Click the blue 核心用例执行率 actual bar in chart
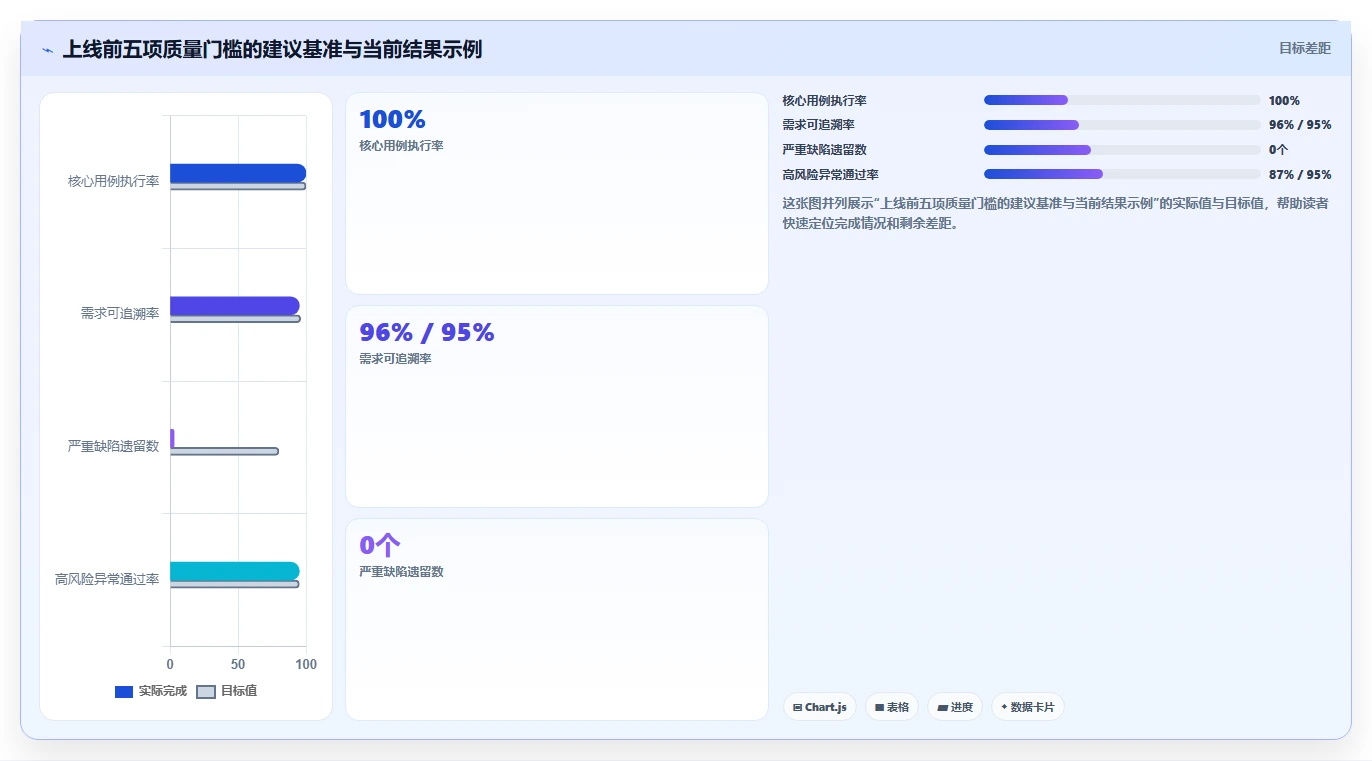This screenshot has height=761, width=1372. [238, 173]
